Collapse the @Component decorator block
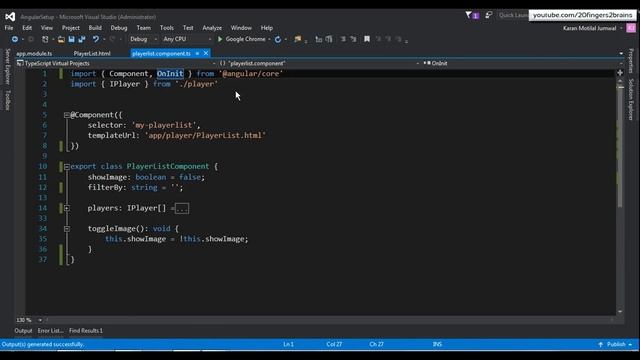 (67, 115)
